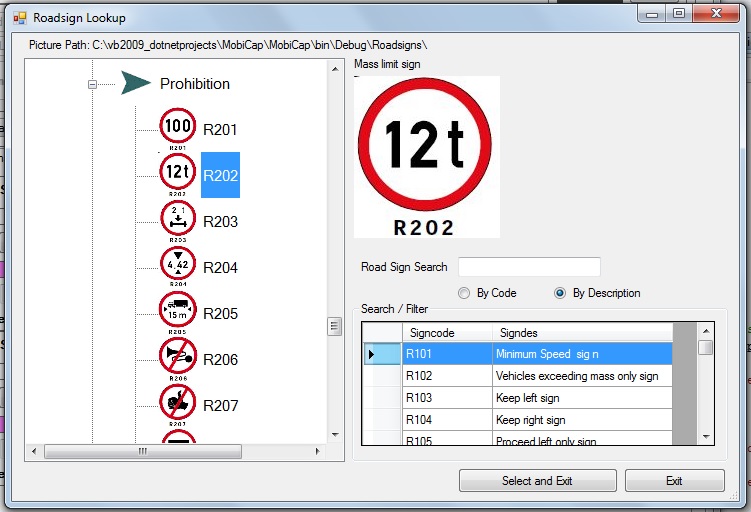Click the R205 15m length limit icon
The height and width of the screenshot is (512, 751).
click(177, 310)
